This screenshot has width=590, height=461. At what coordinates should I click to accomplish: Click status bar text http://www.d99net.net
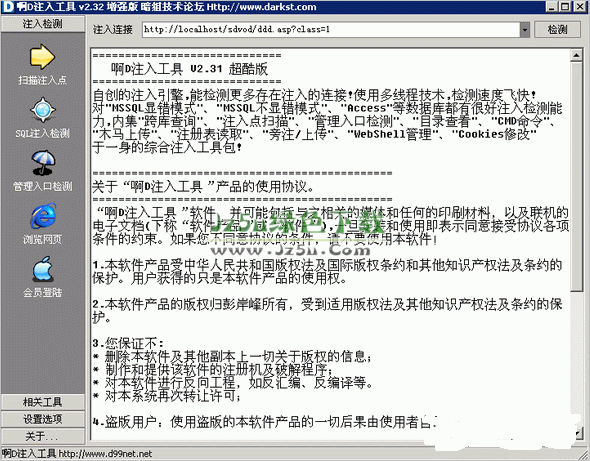point(105,454)
